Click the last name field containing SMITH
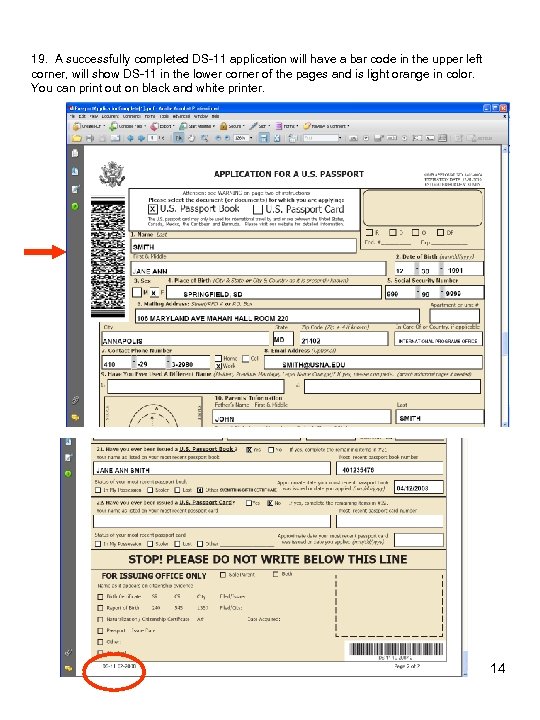540x720 pixels. [x=243, y=246]
